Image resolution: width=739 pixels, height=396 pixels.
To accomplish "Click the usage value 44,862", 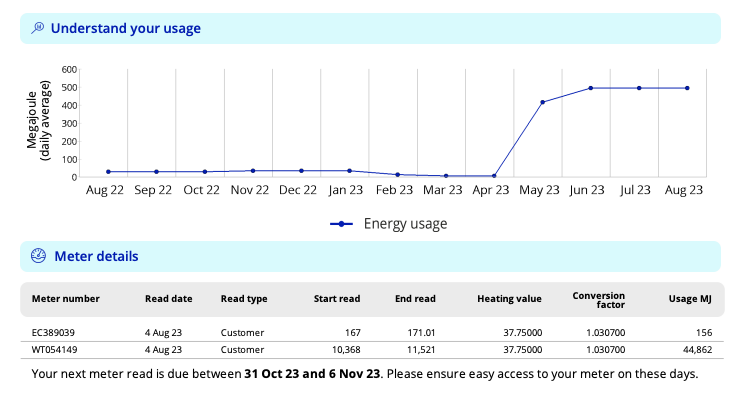I will coord(698,350).
